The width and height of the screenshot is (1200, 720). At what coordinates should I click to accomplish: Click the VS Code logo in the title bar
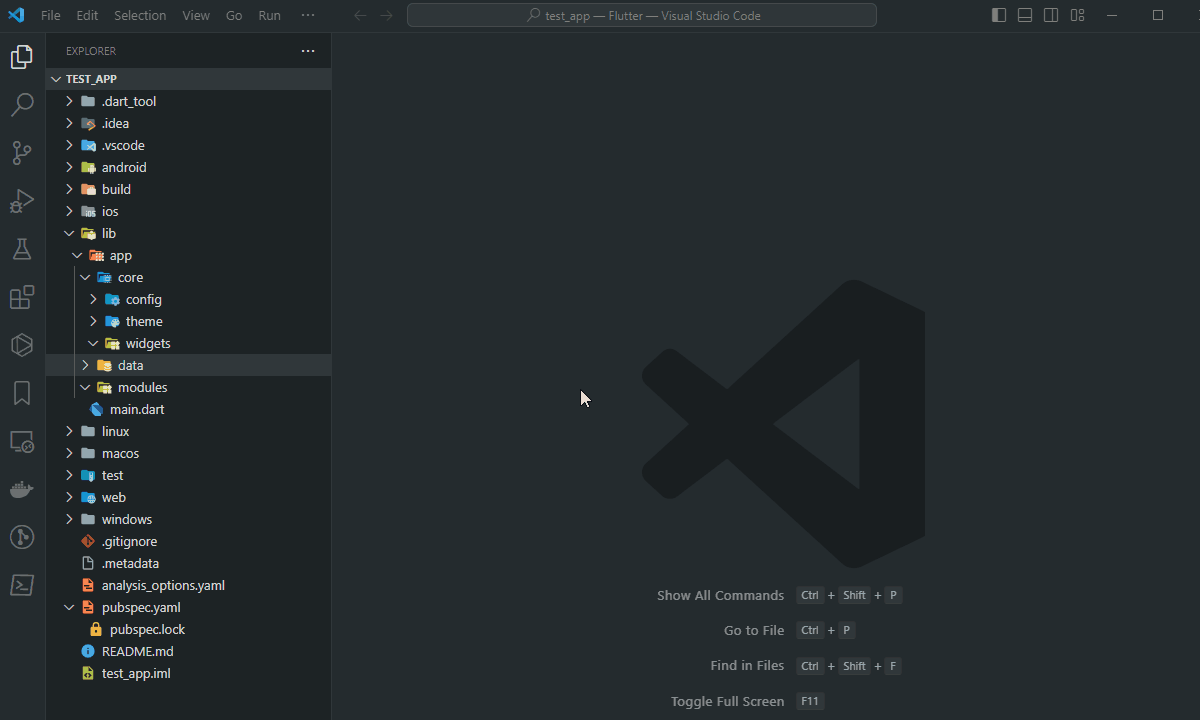pos(16,15)
